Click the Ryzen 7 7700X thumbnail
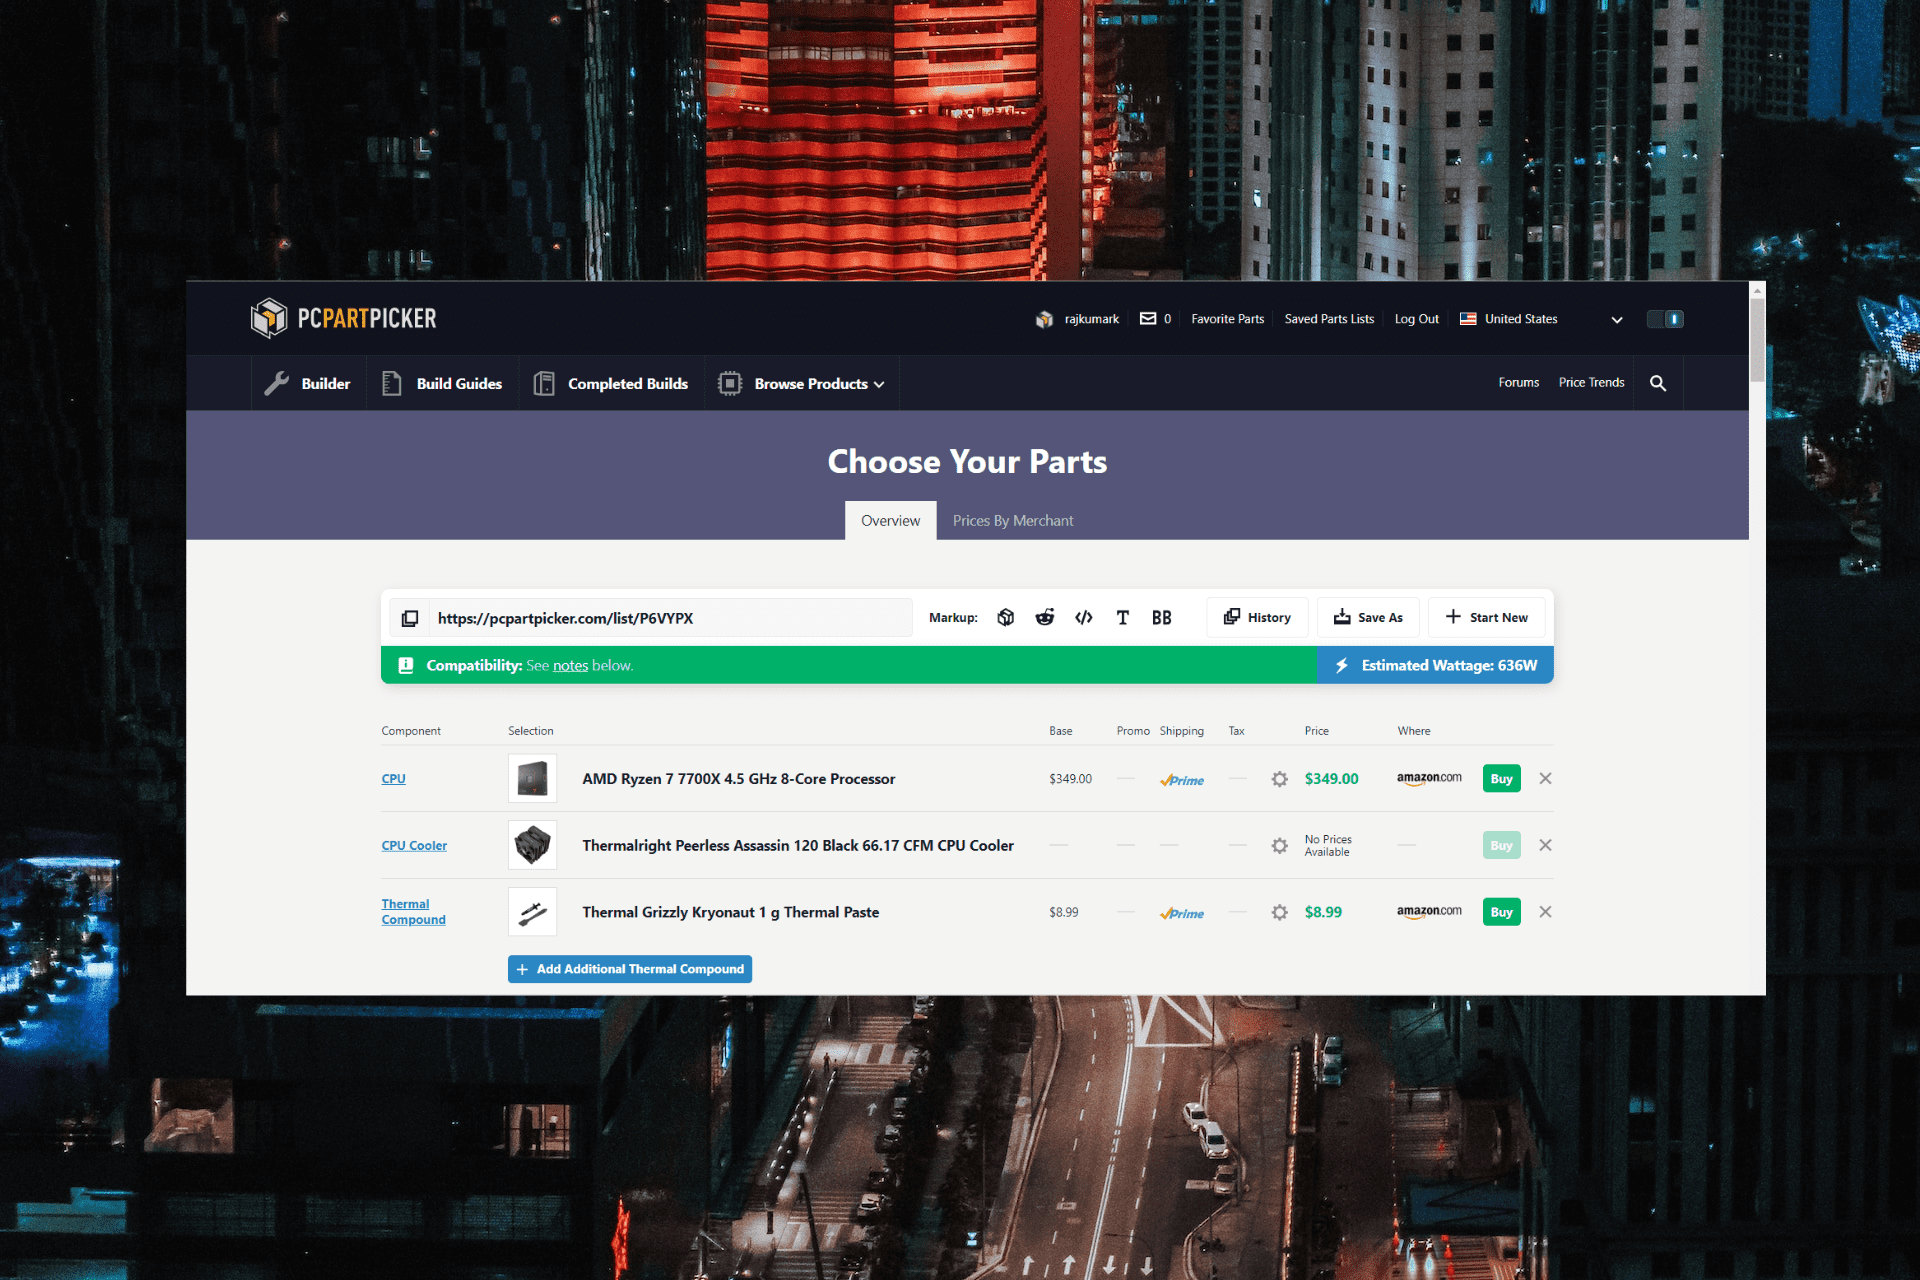The image size is (1920, 1280). pyautogui.click(x=532, y=778)
